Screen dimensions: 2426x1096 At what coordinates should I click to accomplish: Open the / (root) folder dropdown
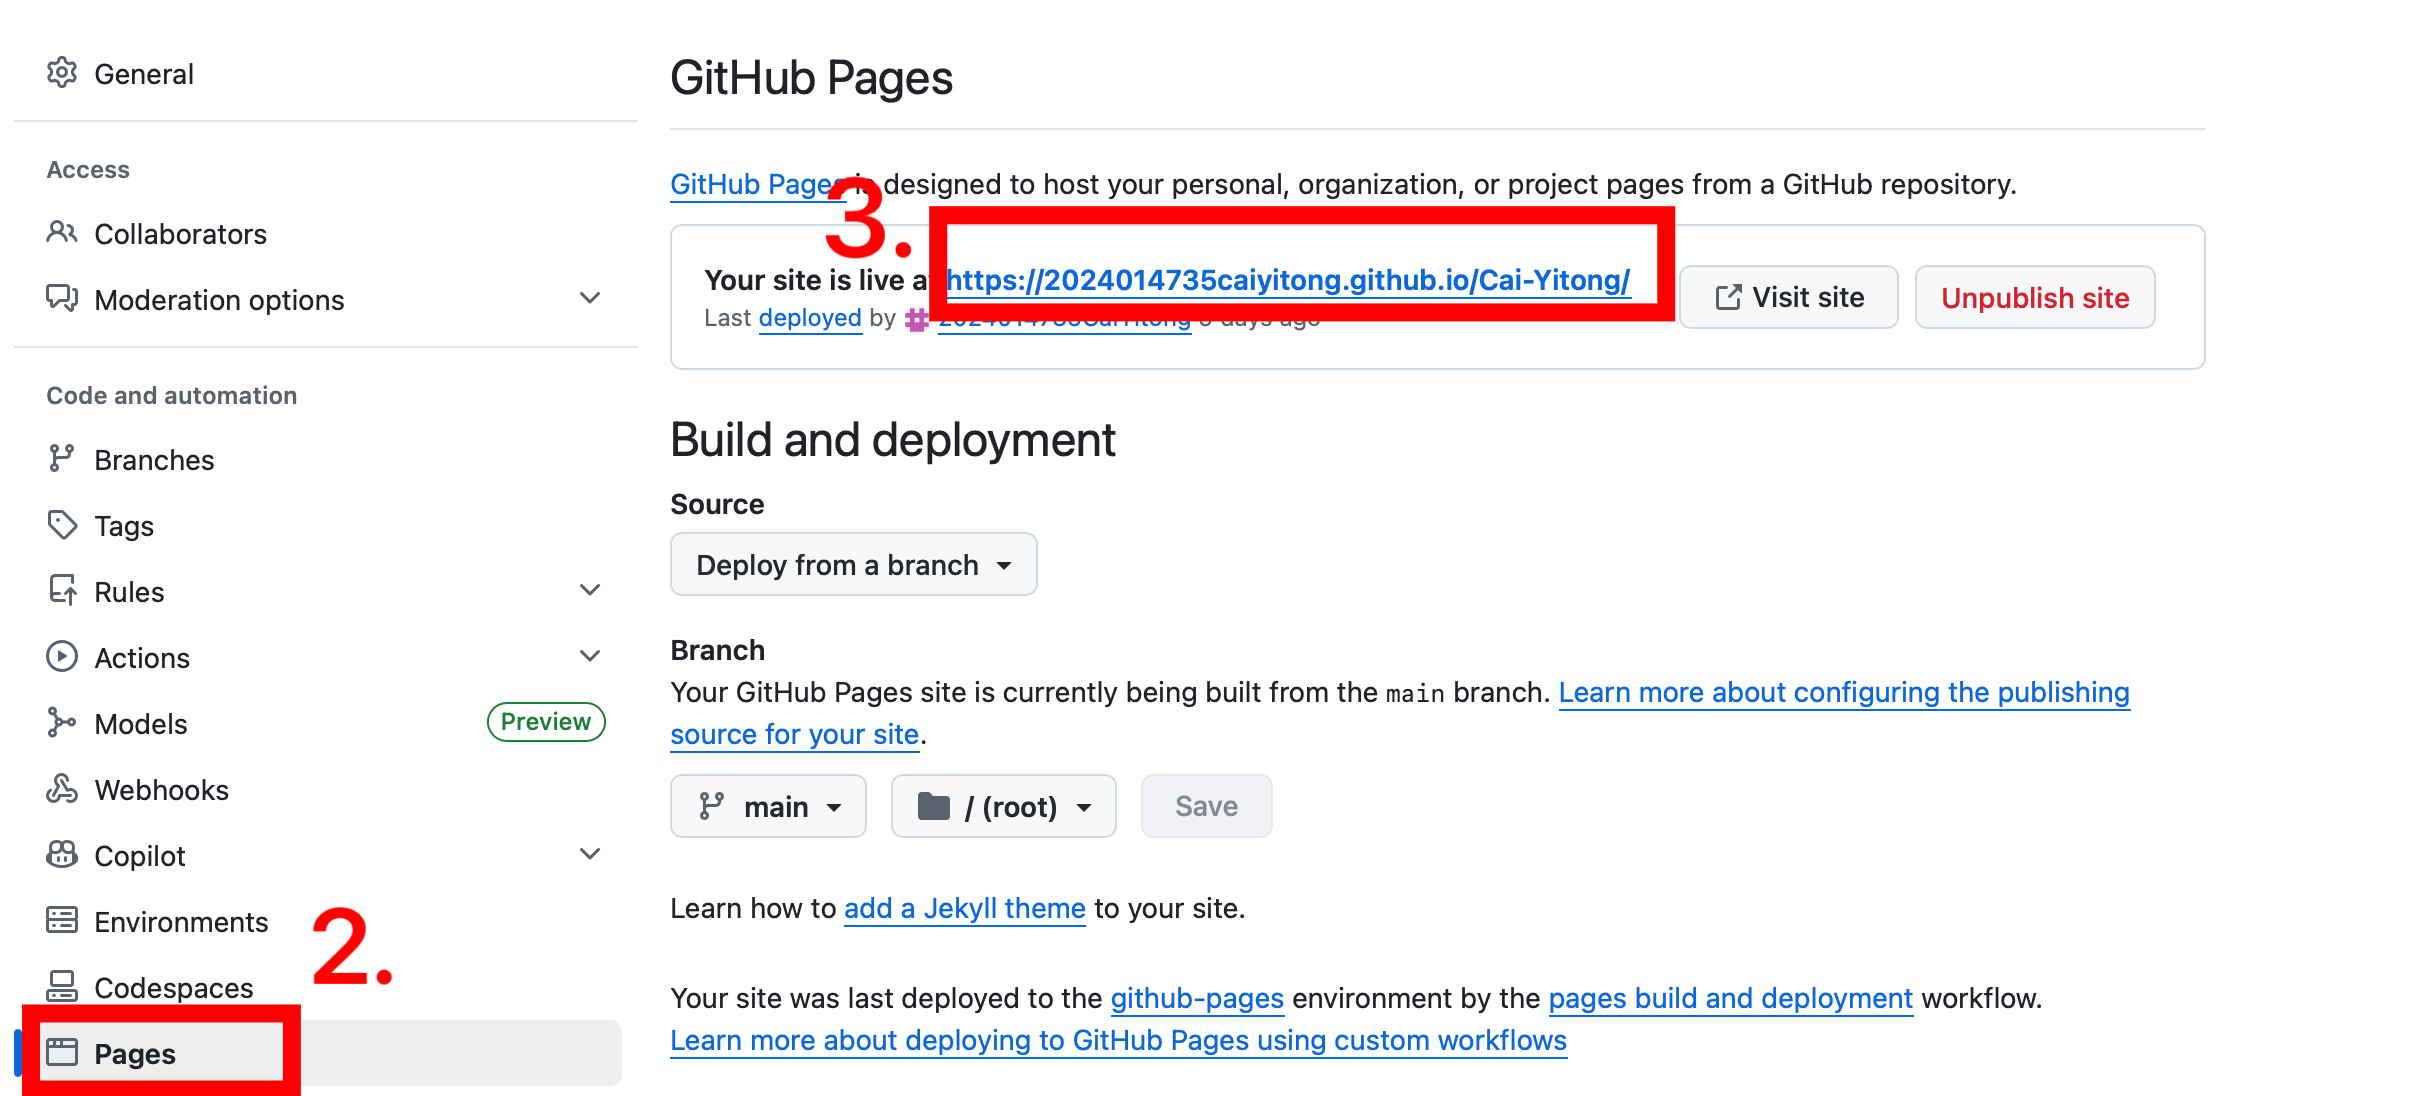click(1004, 807)
